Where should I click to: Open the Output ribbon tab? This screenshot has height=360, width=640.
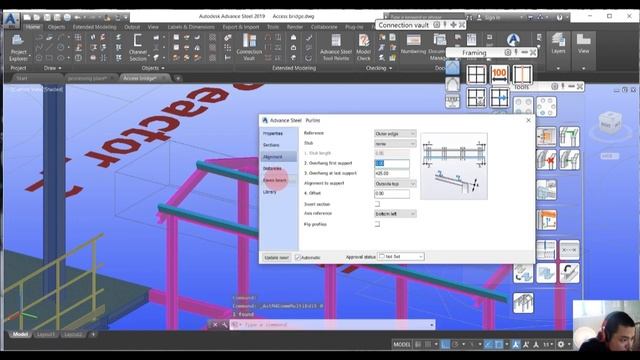[132, 27]
